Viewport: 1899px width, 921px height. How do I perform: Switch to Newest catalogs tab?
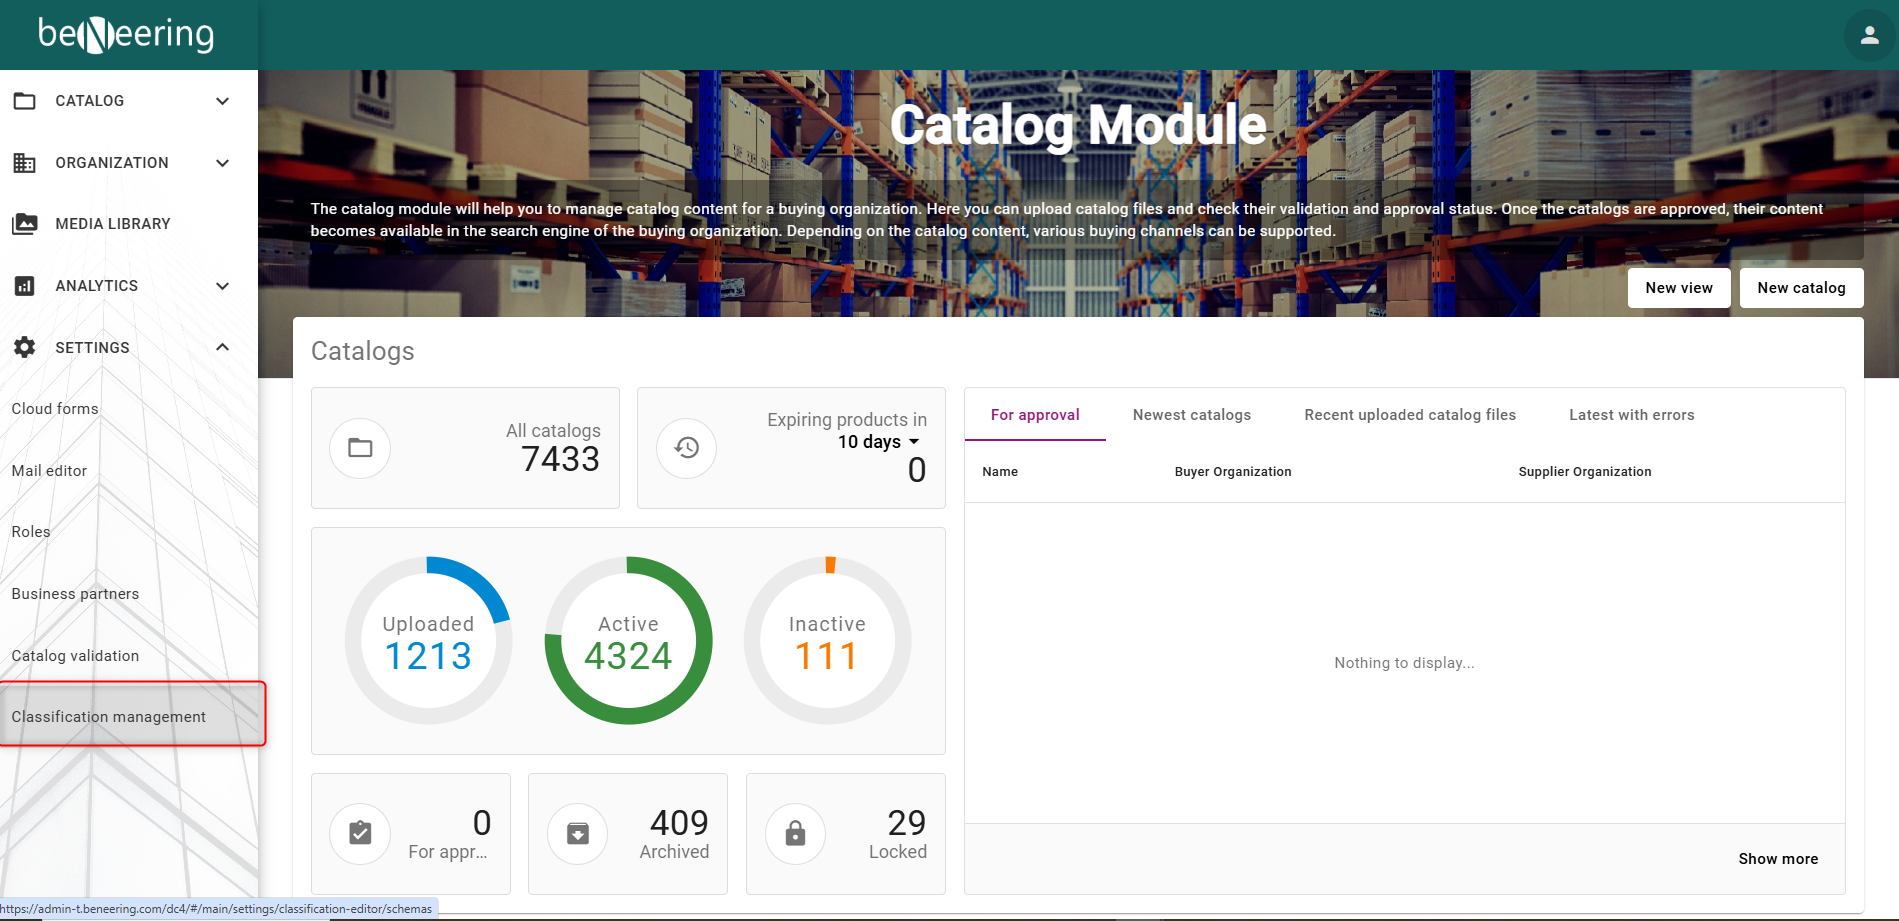[1191, 415]
